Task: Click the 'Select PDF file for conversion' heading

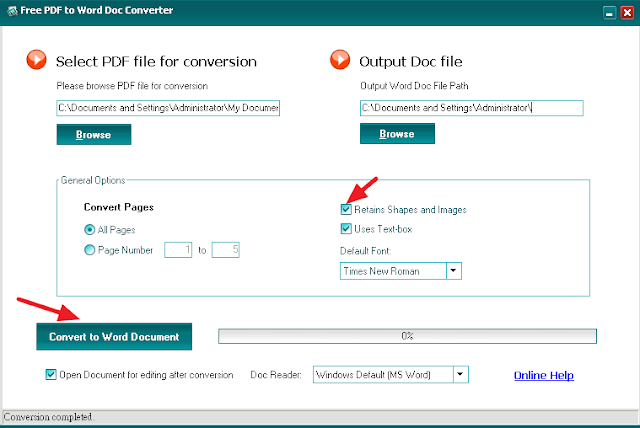Action: (156, 62)
